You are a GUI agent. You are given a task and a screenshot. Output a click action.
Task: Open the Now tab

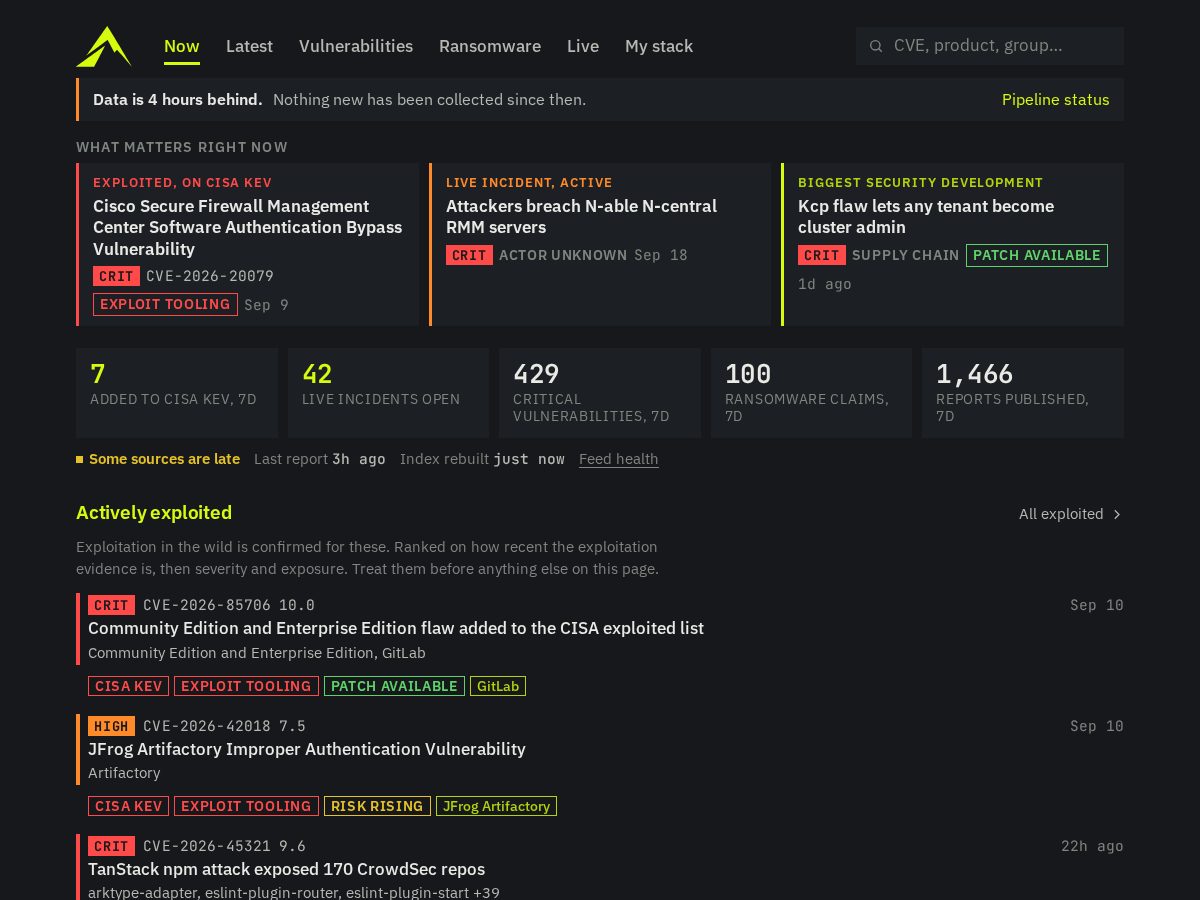coord(182,46)
